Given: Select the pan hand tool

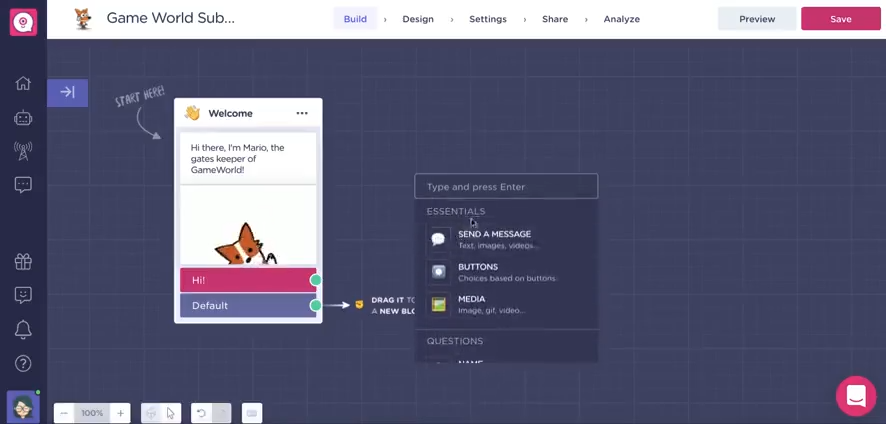Looking at the screenshot, I should (x=151, y=413).
